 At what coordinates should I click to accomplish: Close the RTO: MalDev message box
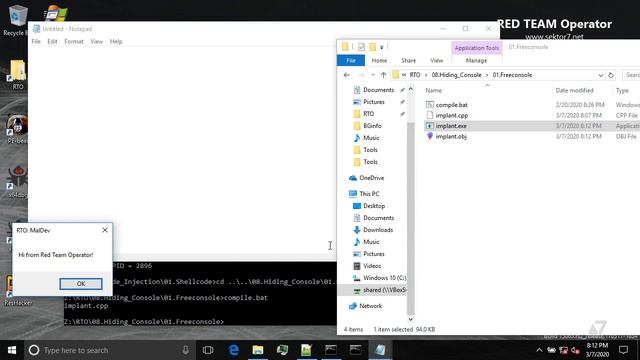coord(105,230)
